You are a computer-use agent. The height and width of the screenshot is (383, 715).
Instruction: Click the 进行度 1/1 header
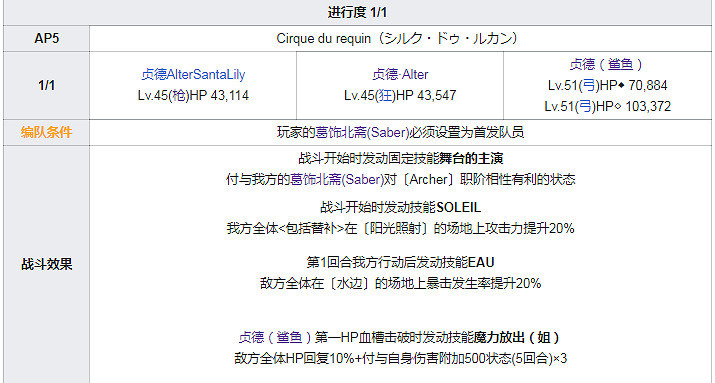click(x=357, y=12)
